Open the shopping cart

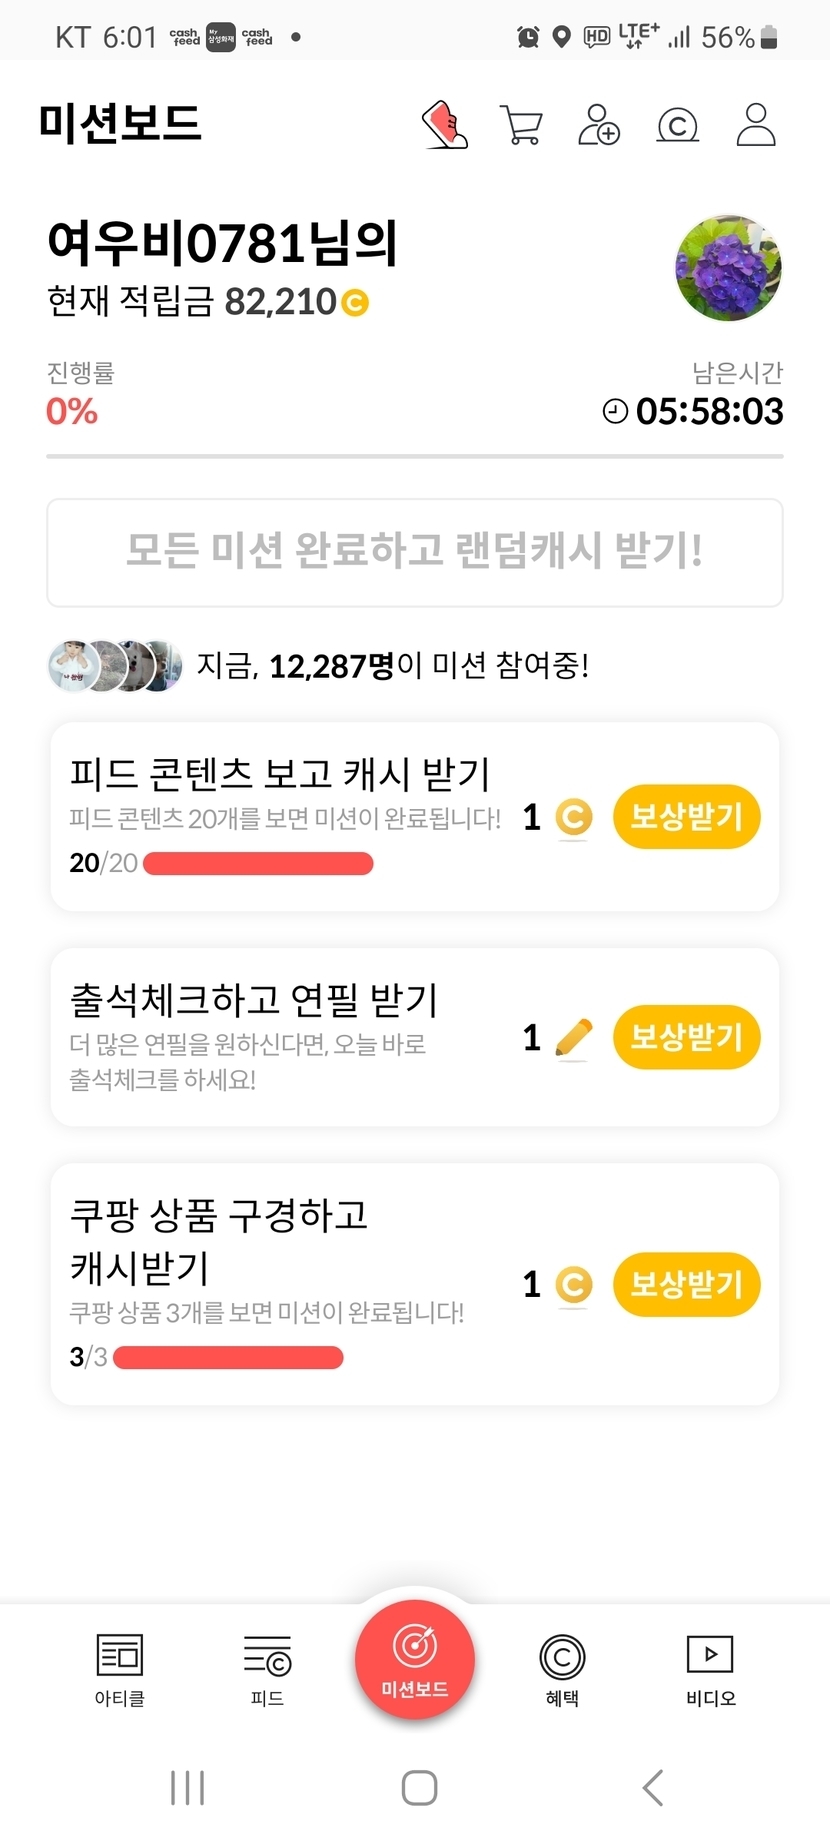click(x=521, y=126)
